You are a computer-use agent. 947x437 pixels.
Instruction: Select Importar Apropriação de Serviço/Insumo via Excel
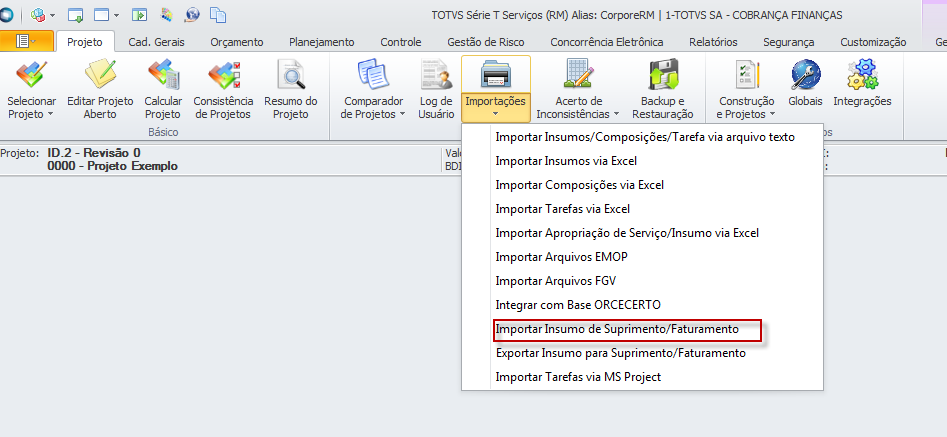[643, 232]
